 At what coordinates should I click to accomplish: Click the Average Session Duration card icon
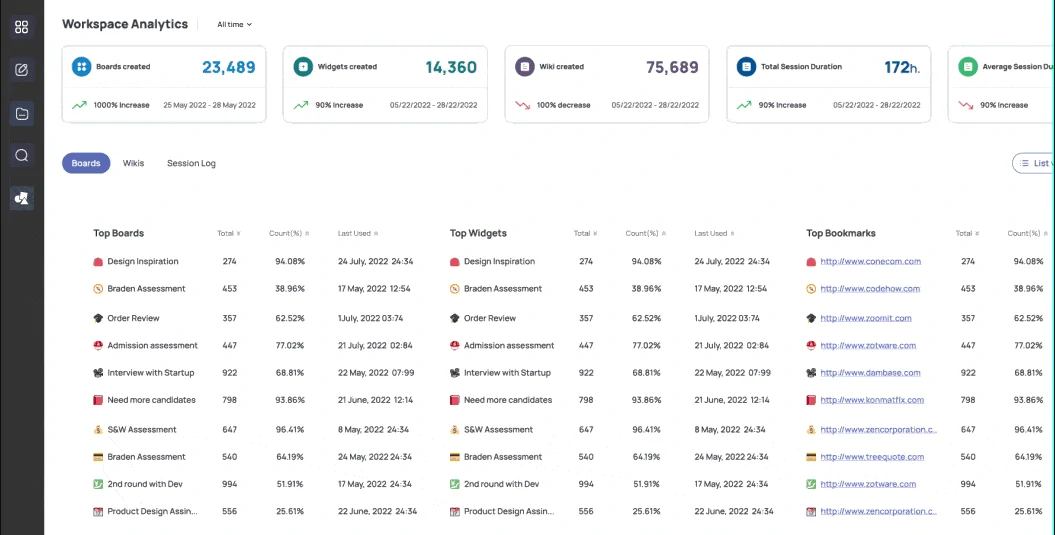[968, 67]
